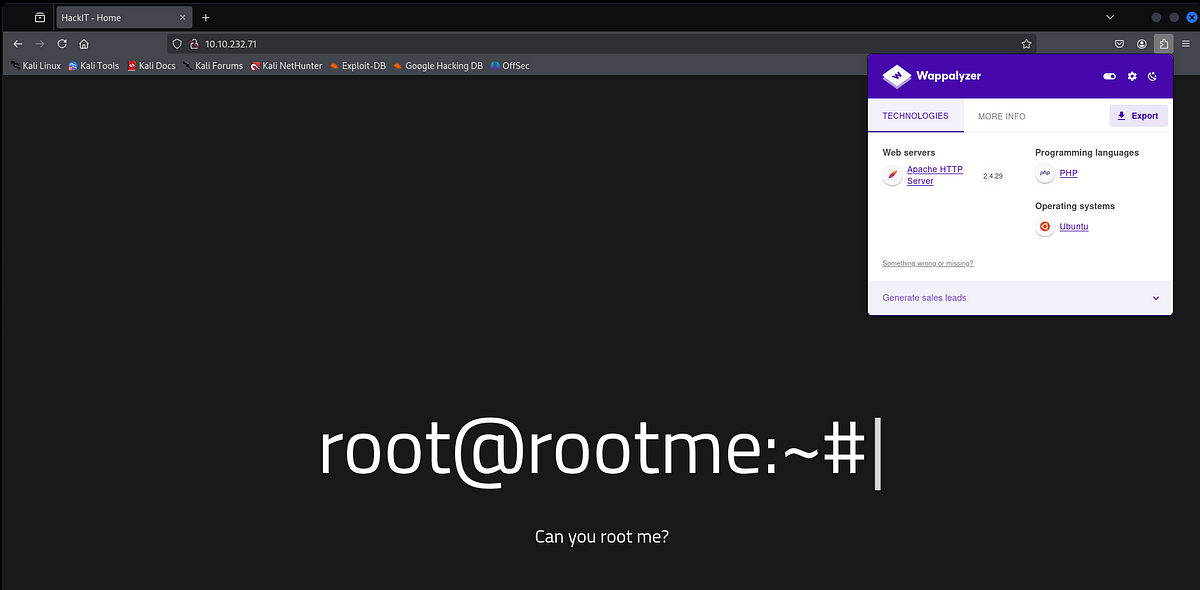1200x590 pixels.
Task: Show insecure connection lock info
Action: [194, 44]
